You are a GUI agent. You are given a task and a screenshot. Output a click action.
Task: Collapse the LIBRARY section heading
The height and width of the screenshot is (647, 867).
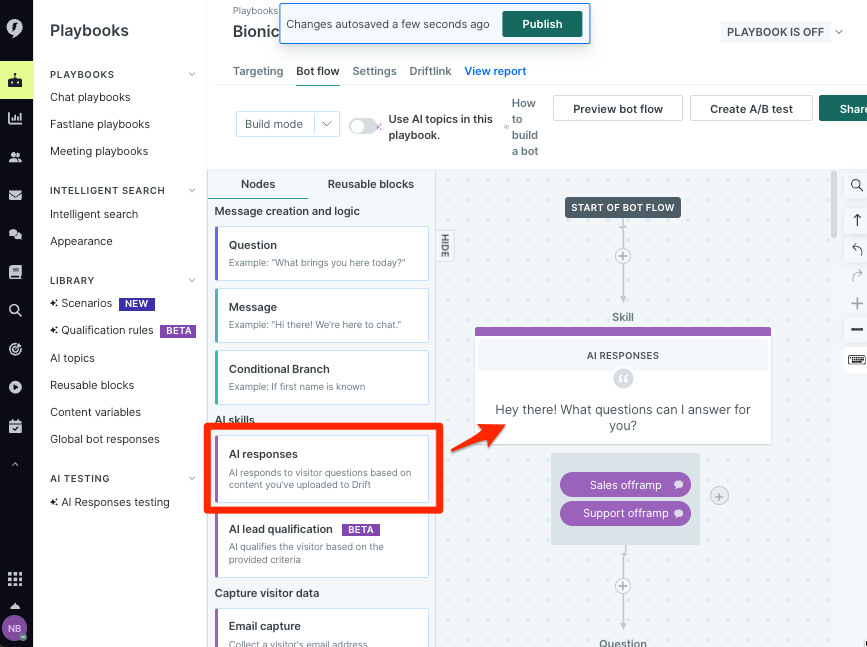[x=191, y=280]
